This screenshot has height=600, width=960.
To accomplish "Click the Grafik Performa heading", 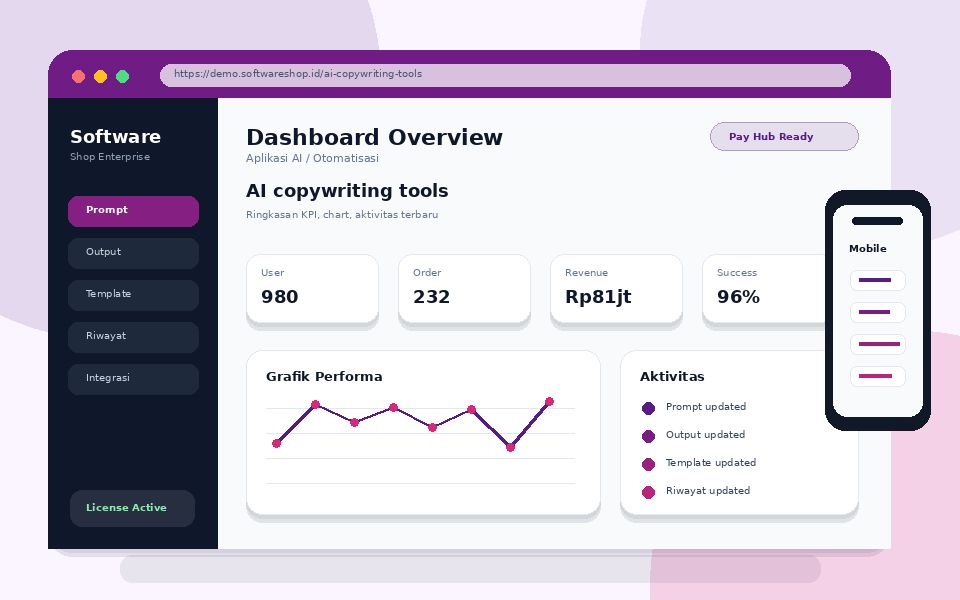I will pos(324,377).
